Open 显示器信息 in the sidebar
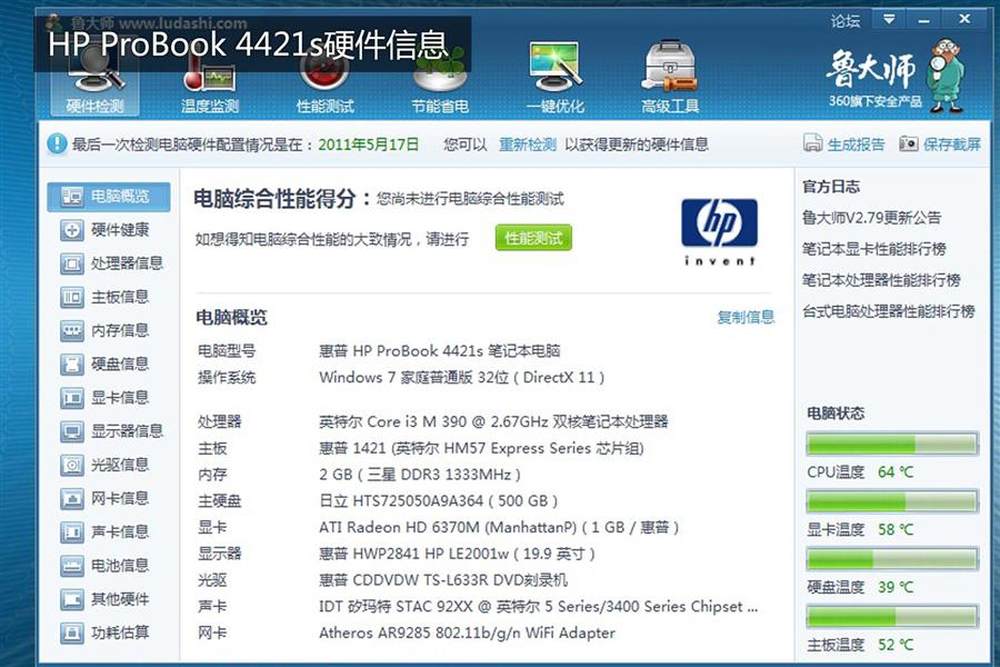 coord(112,431)
